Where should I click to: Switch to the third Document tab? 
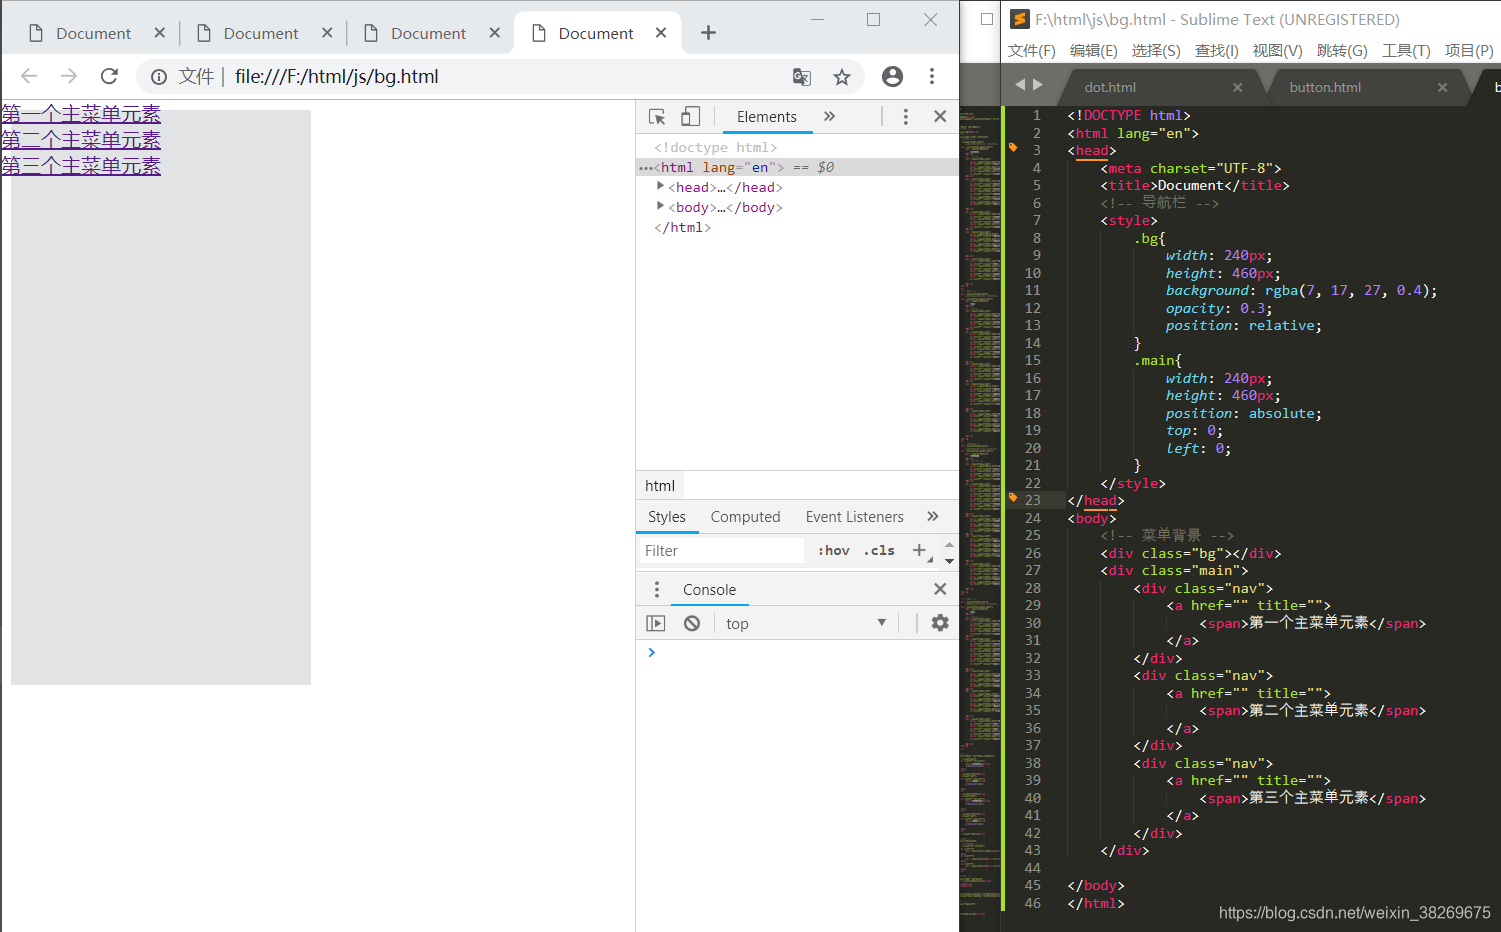tap(428, 33)
